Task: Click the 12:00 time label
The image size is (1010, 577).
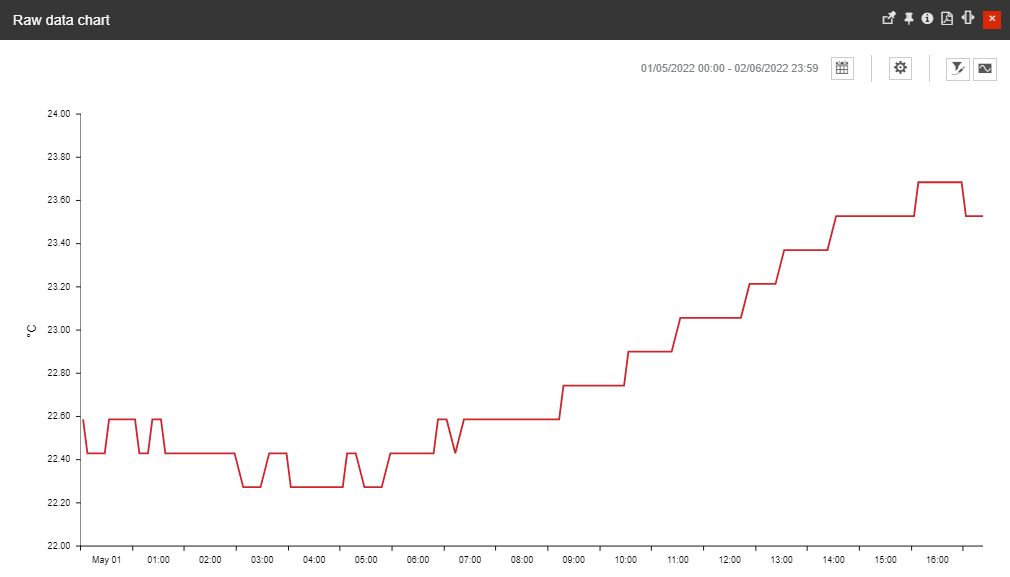Action: pos(730,560)
